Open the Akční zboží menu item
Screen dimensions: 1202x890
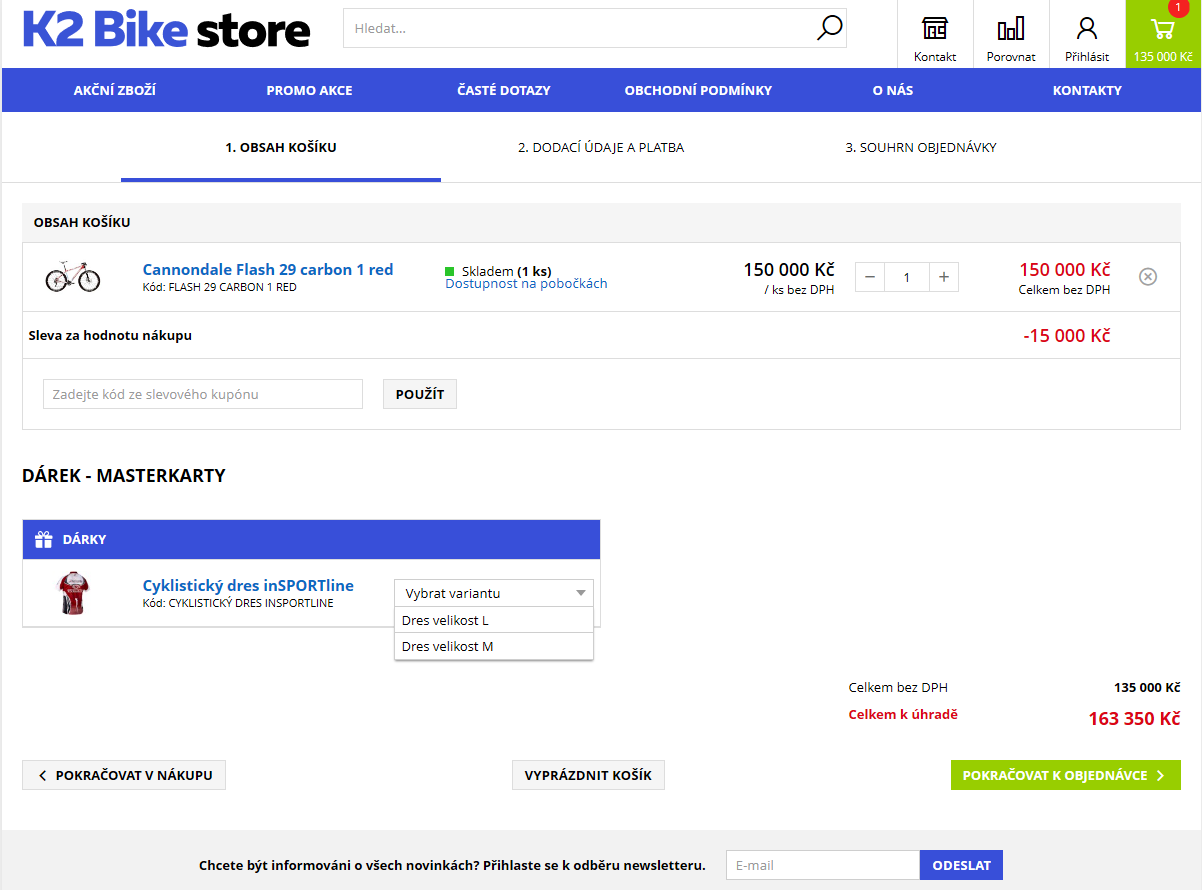pyautogui.click(x=115, y=90)
